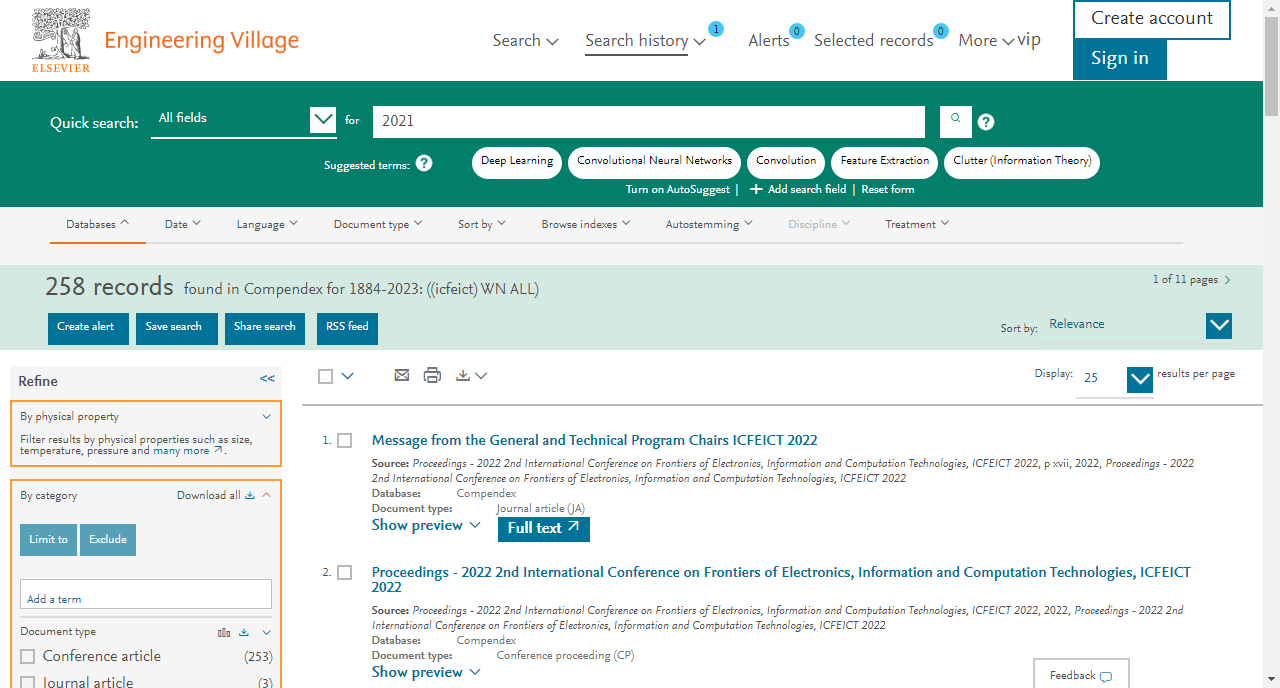Open suggested terms help question mark
The image size is (1280, 688).
coord(424,163)
